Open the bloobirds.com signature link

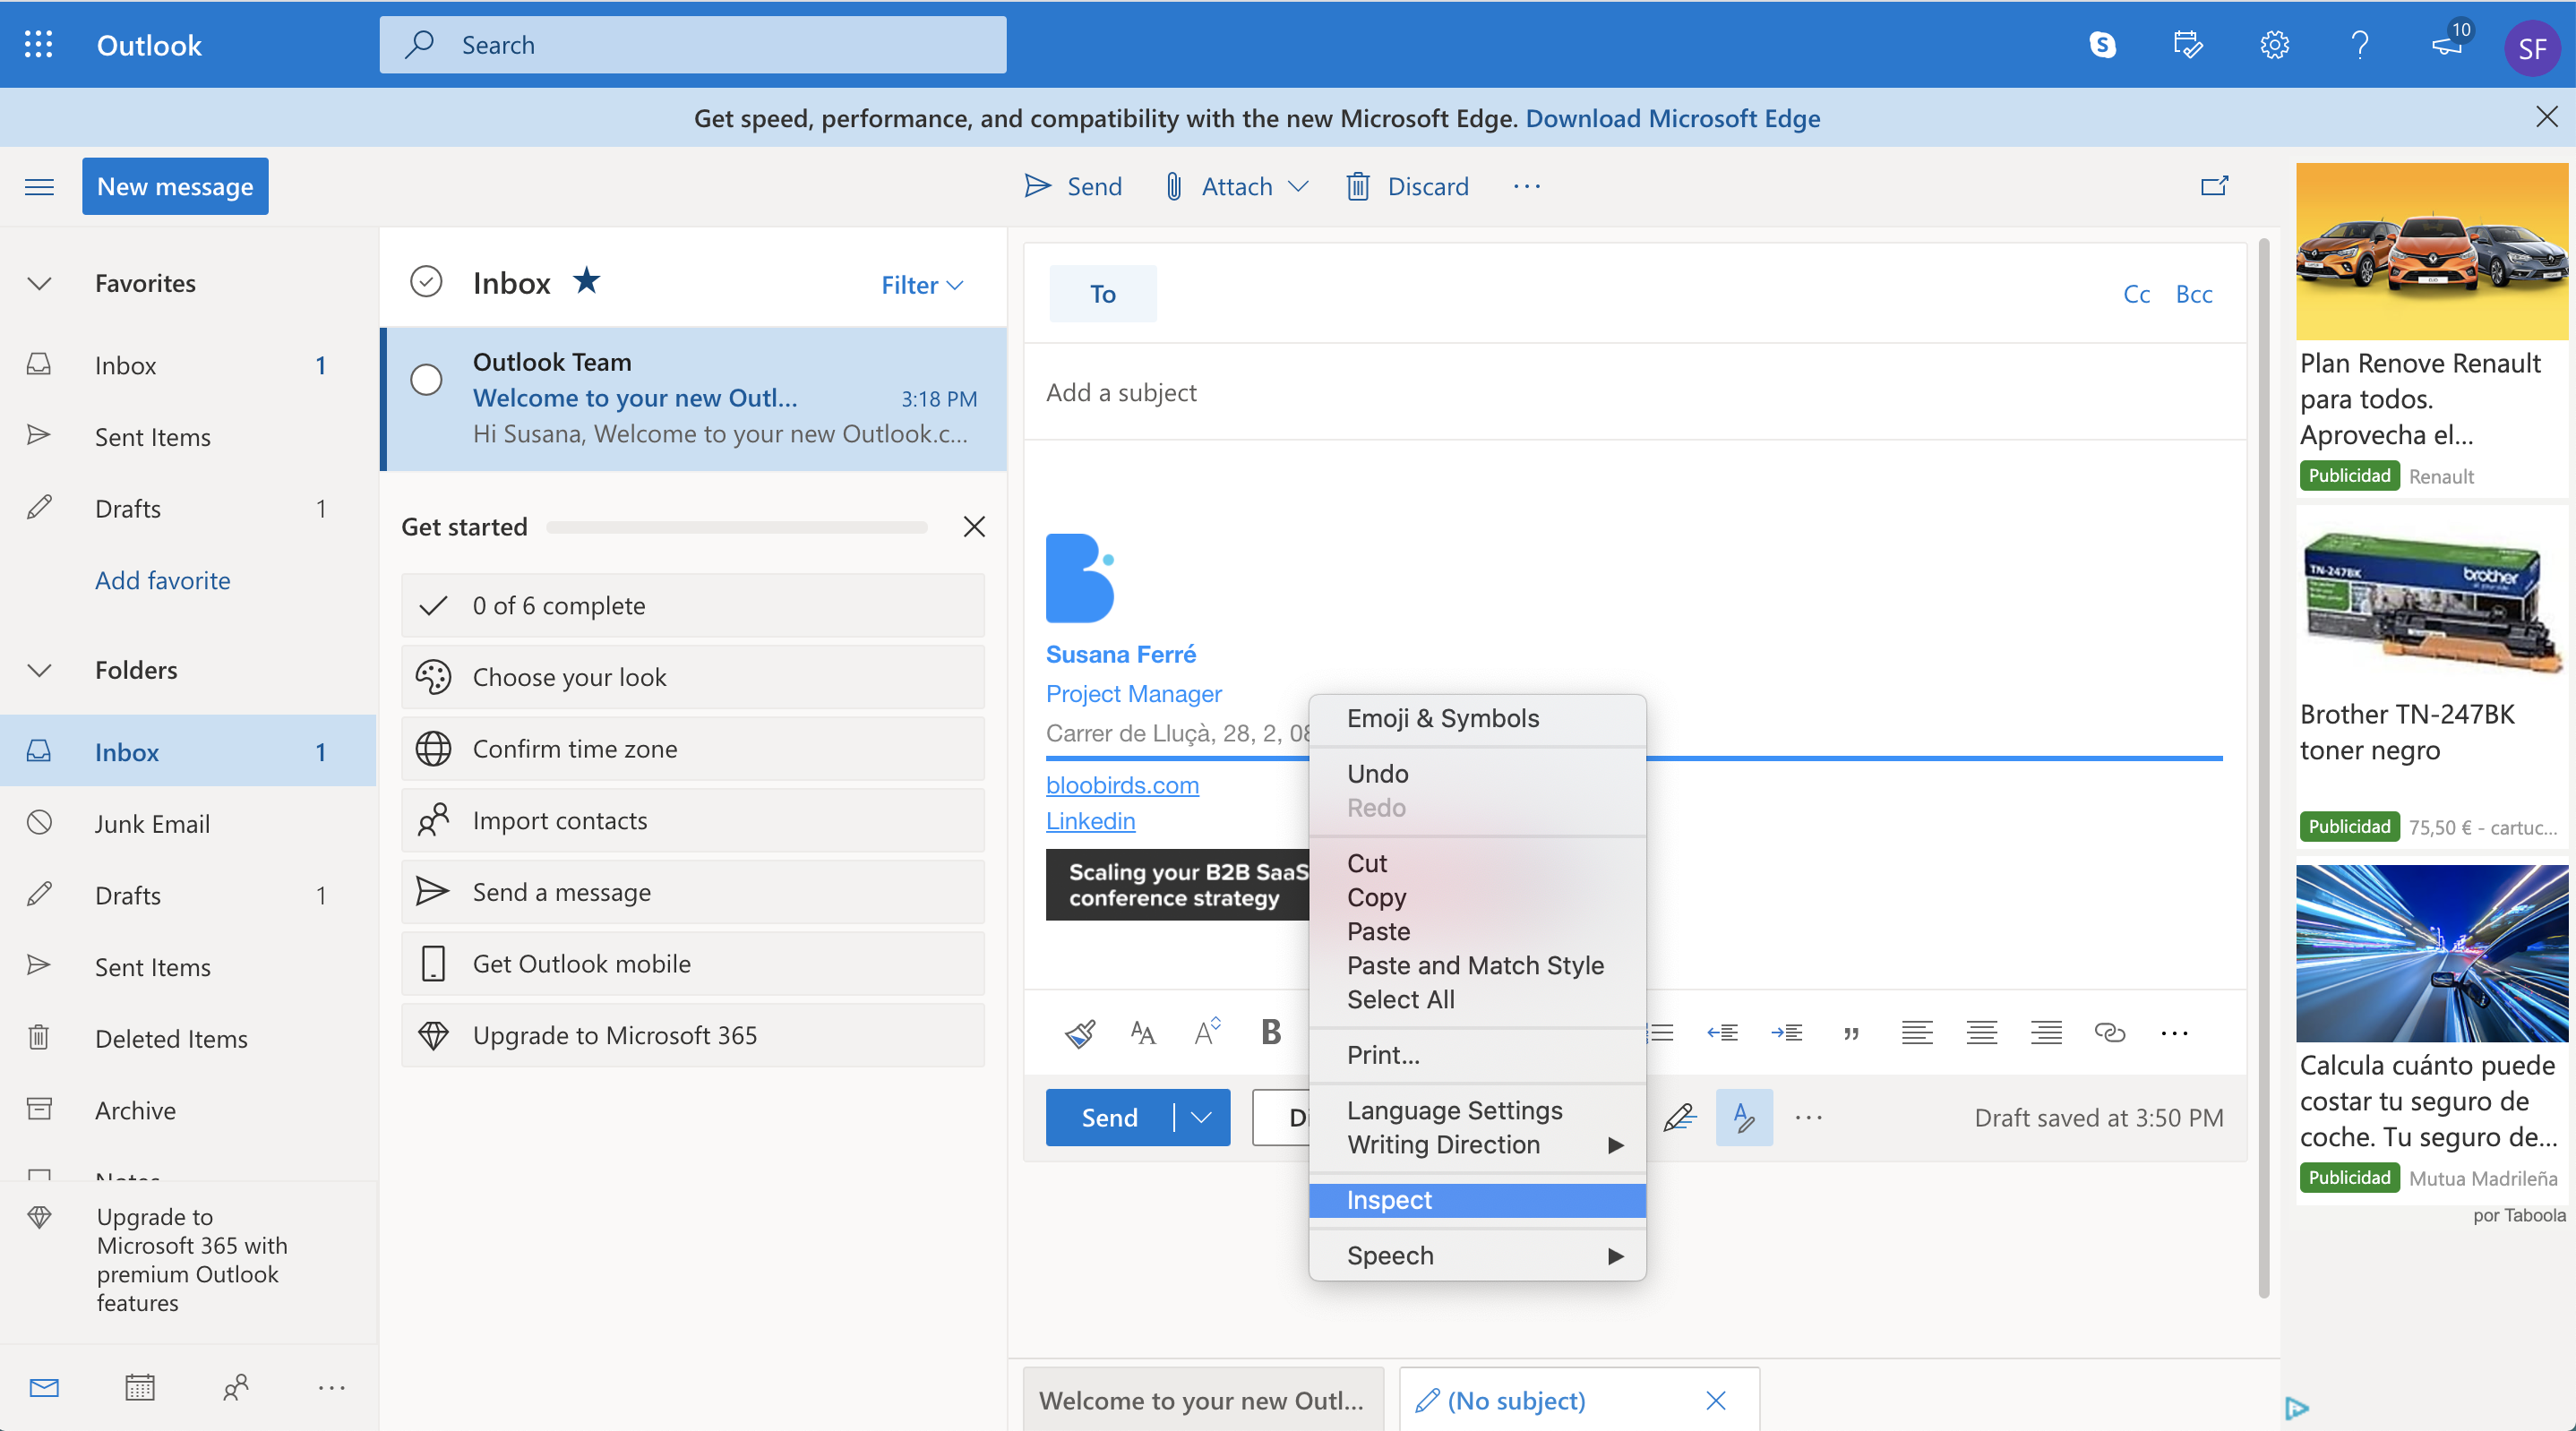(1122, 785)
